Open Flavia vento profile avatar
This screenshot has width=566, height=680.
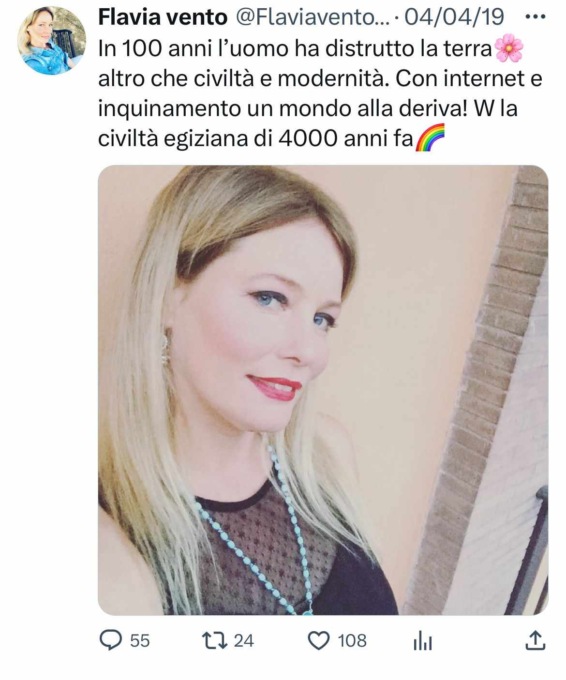pyautogui.click(x=52, y=40)
